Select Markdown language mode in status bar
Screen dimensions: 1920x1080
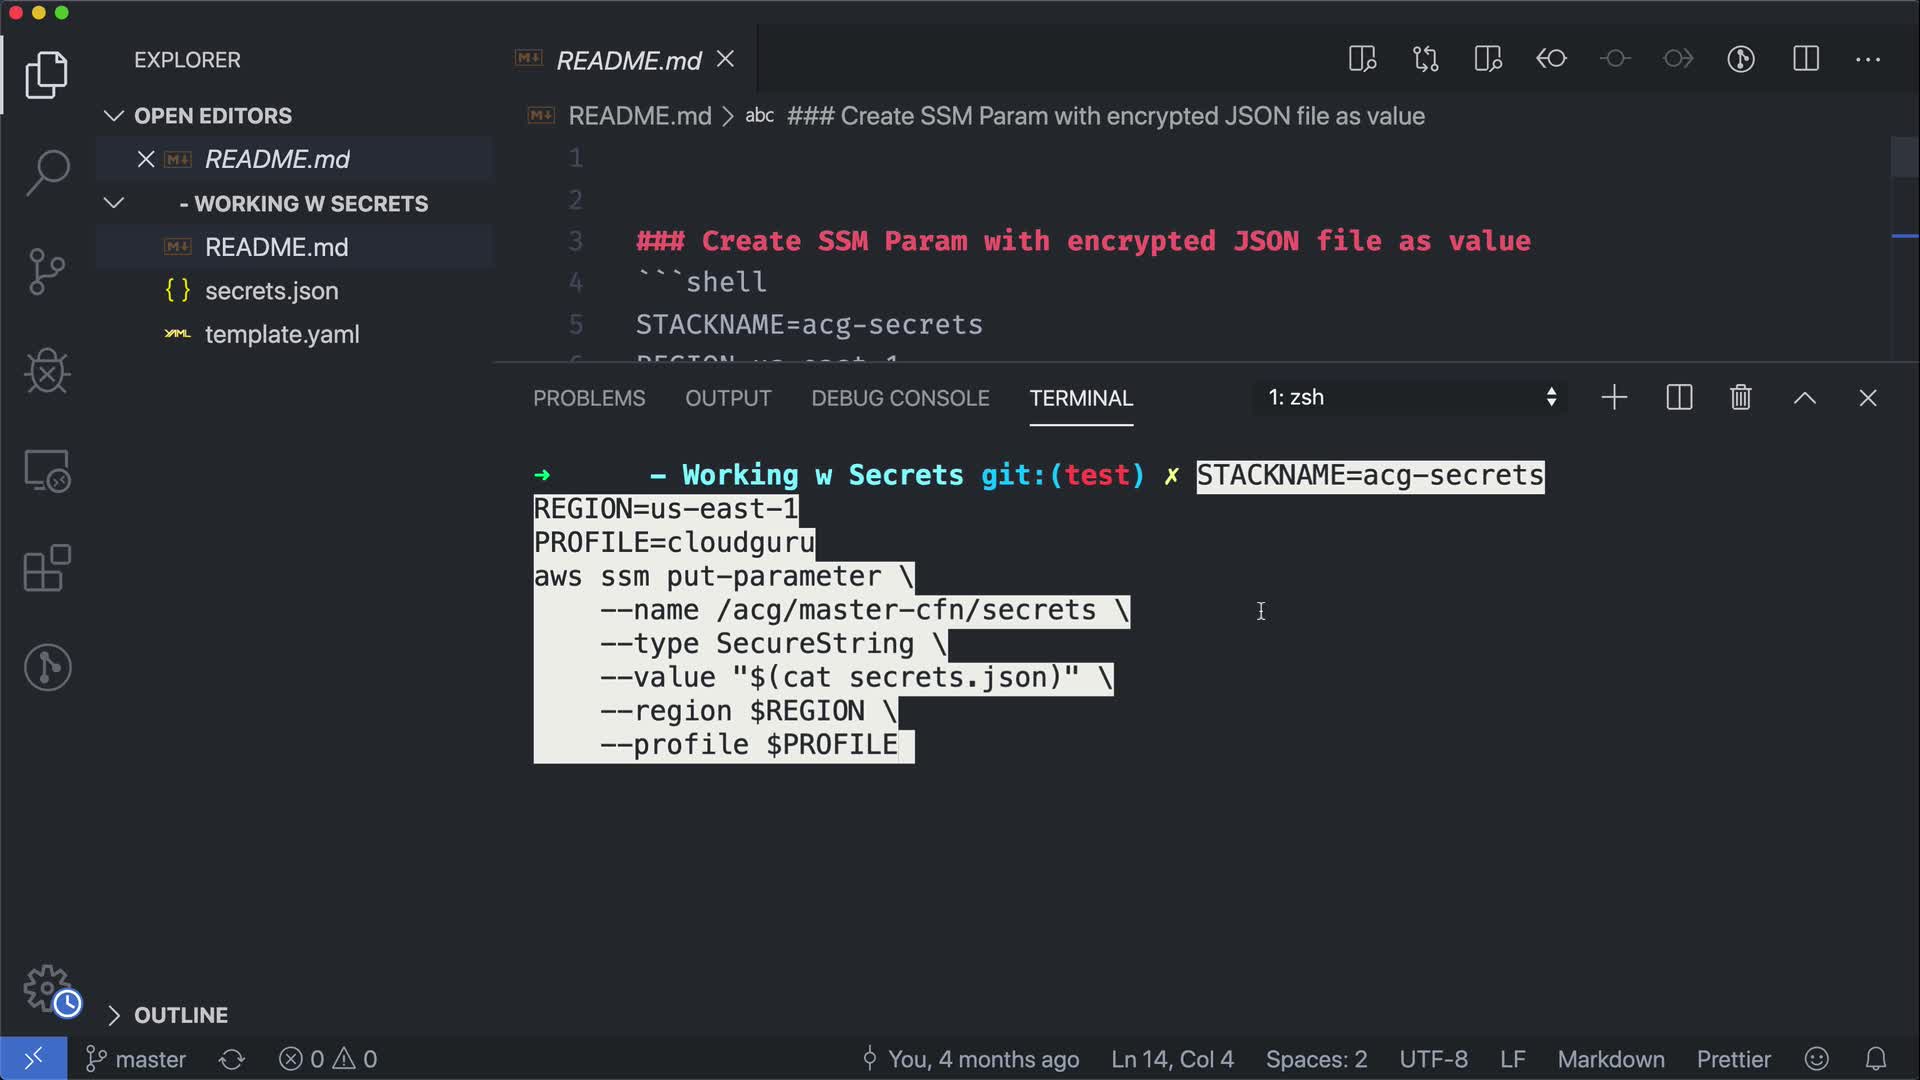pyautogui.click(x=1610, y=1059)
